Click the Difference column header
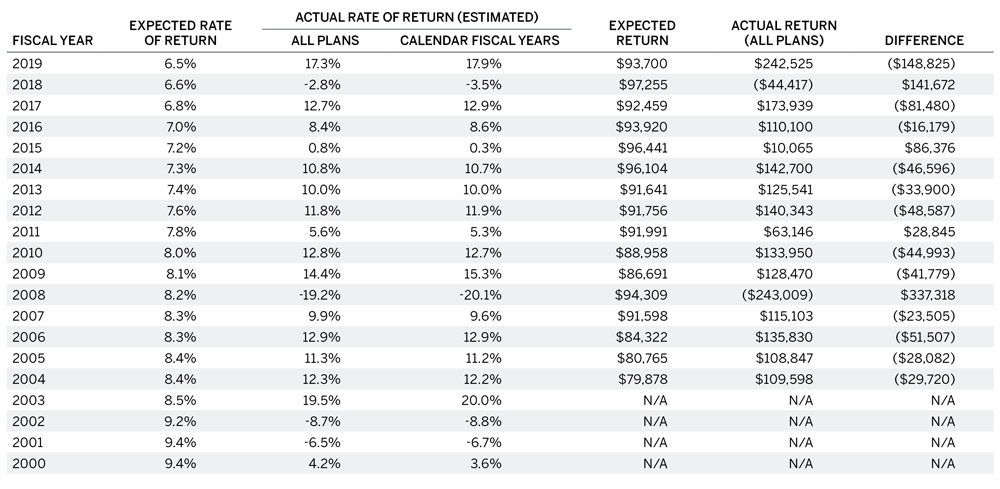This screenshot has height=489, width=1000. pos(925,41)
